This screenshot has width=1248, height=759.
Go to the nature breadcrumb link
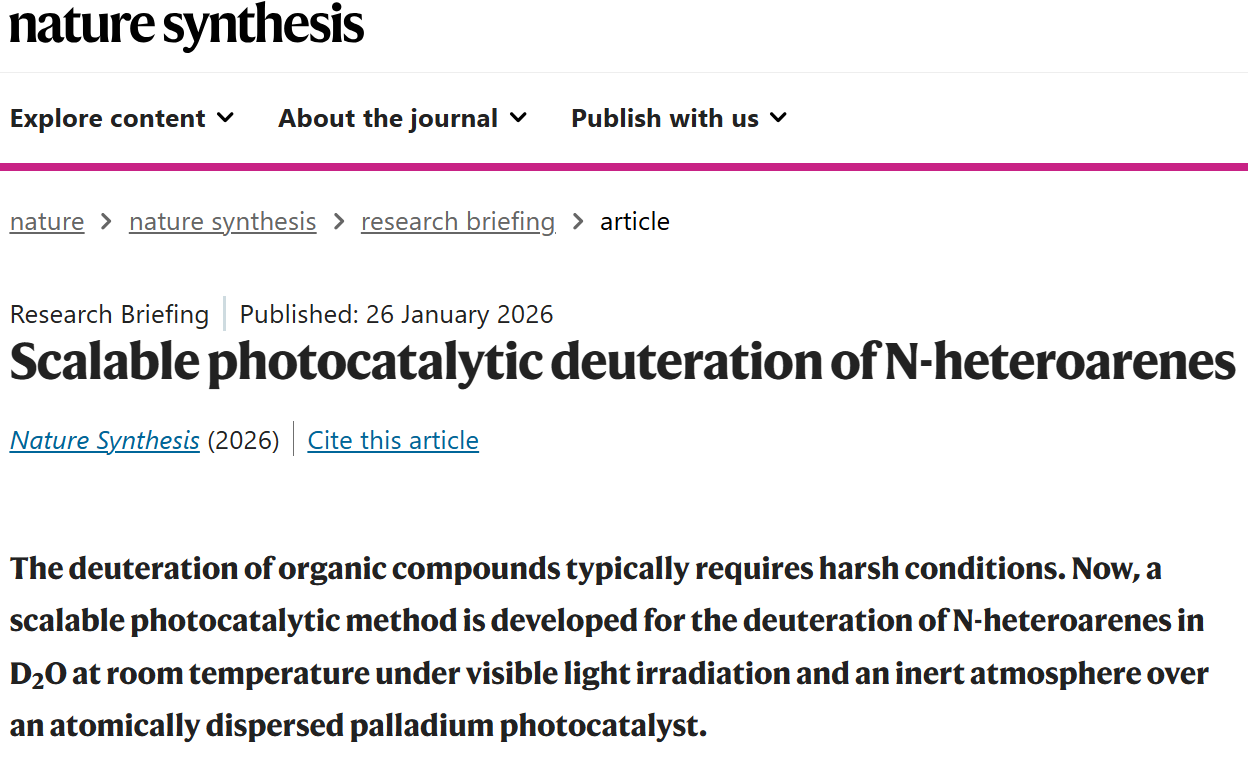click(x=47, y=221)
